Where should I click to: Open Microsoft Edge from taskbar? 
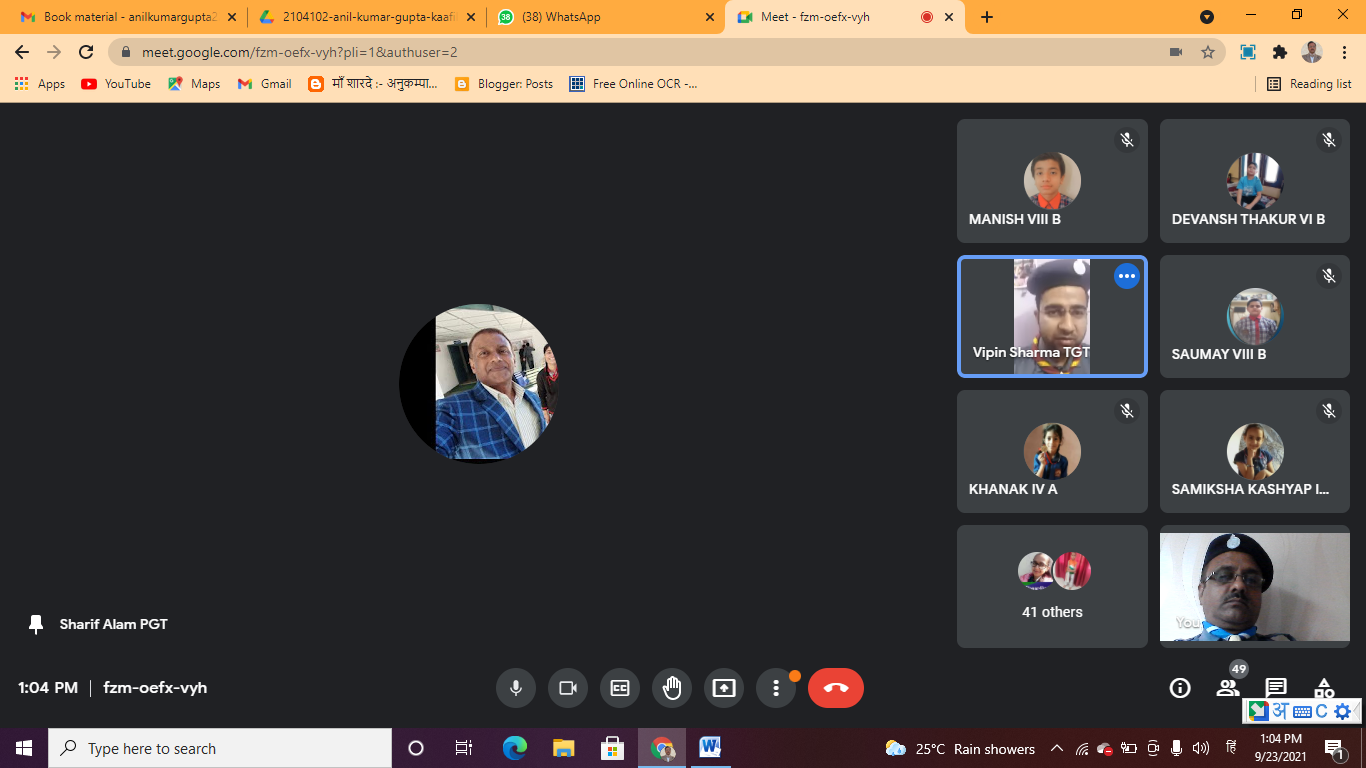[514, 748]
